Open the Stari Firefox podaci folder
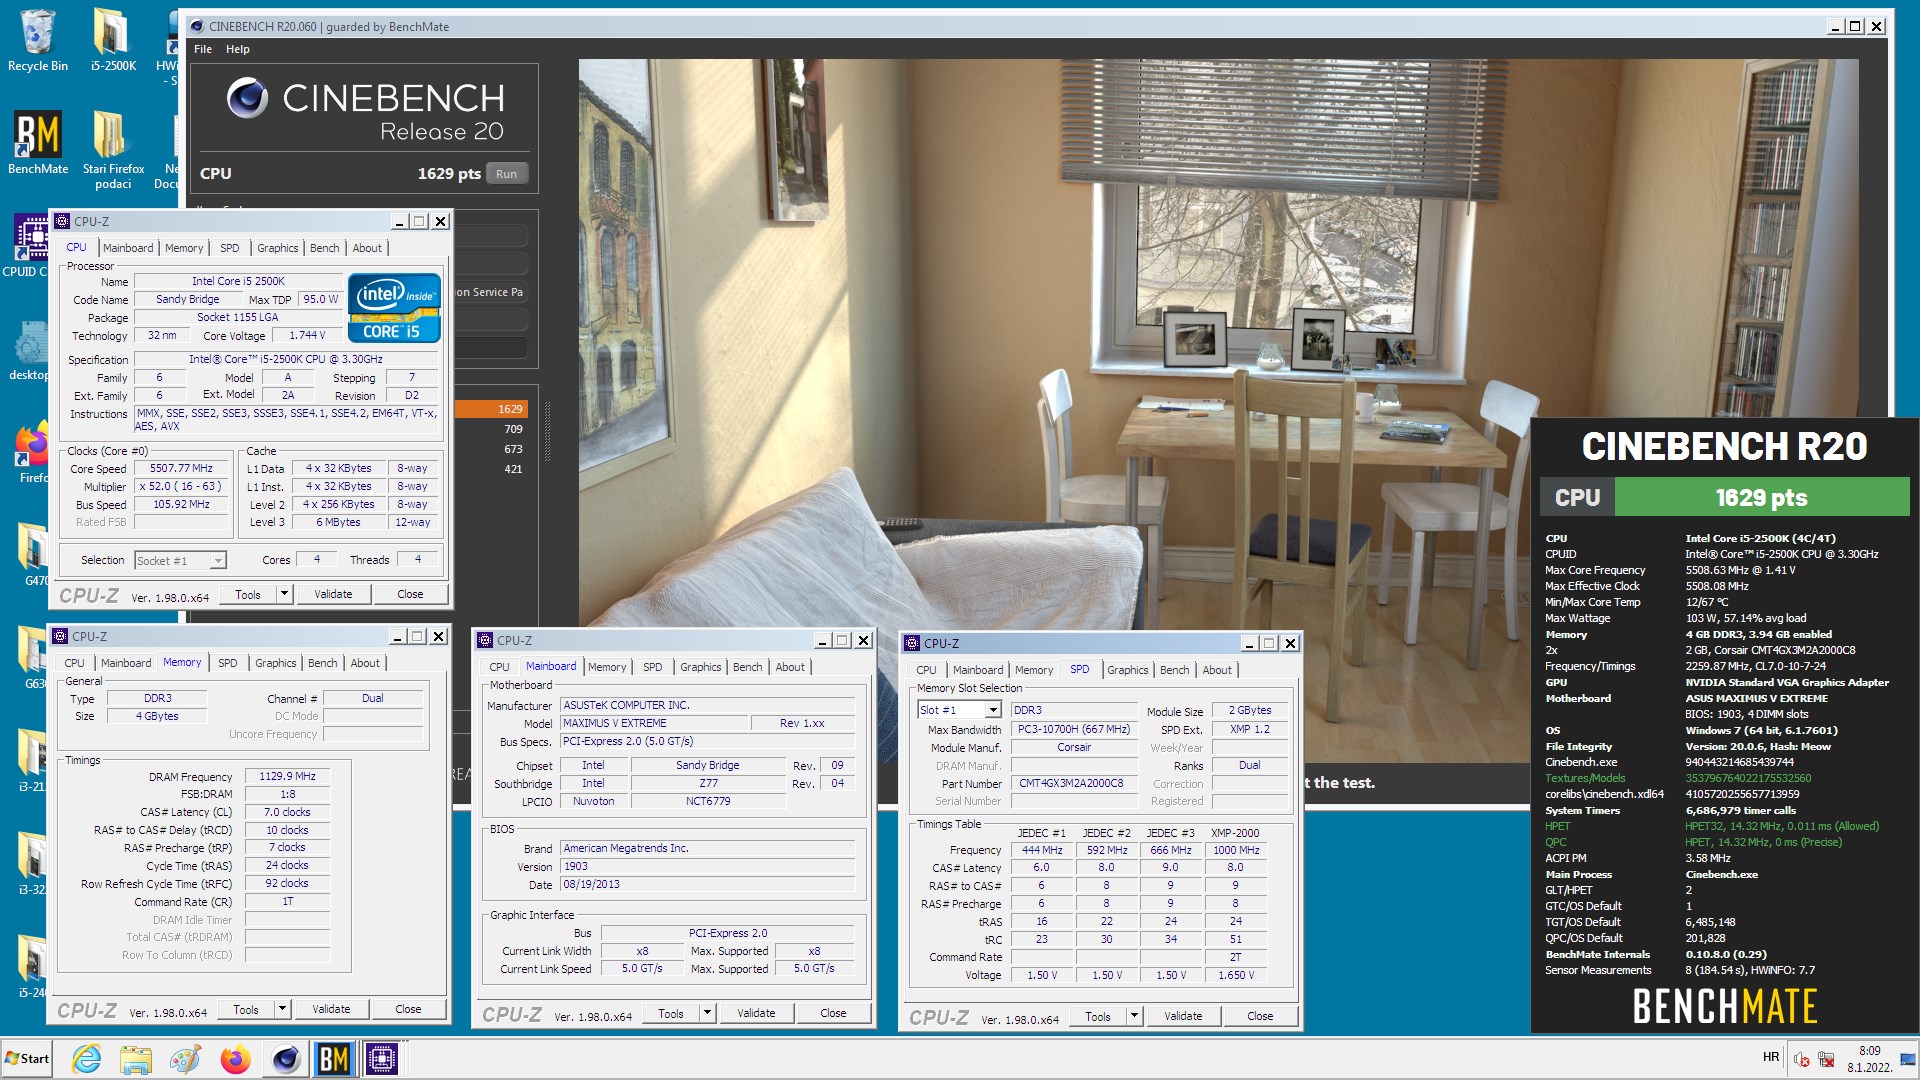 pos(112,149)
